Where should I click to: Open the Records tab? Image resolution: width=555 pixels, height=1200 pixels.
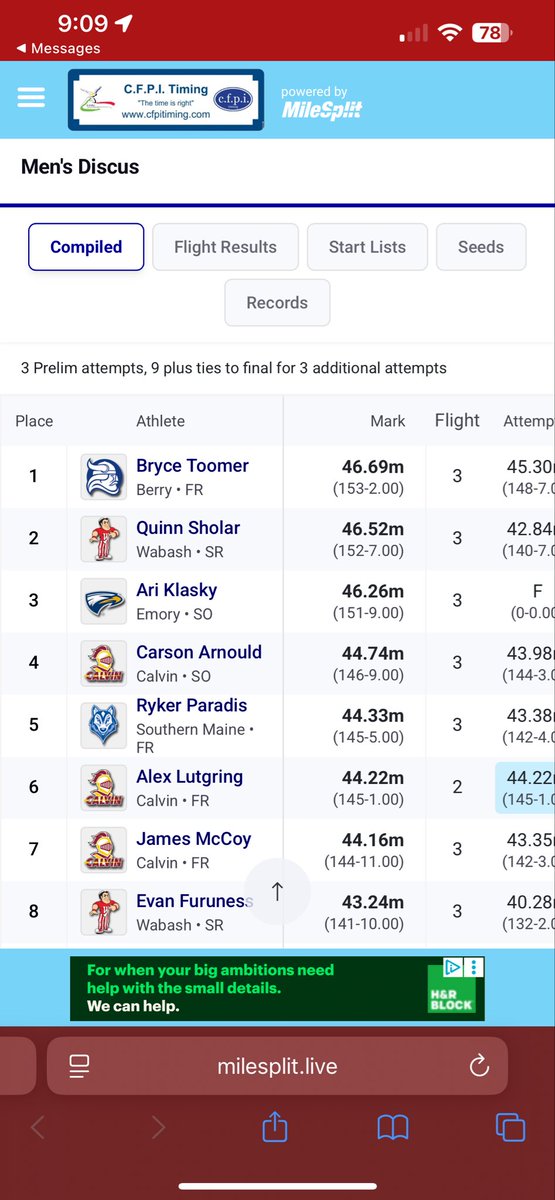[x=277, y=303]
